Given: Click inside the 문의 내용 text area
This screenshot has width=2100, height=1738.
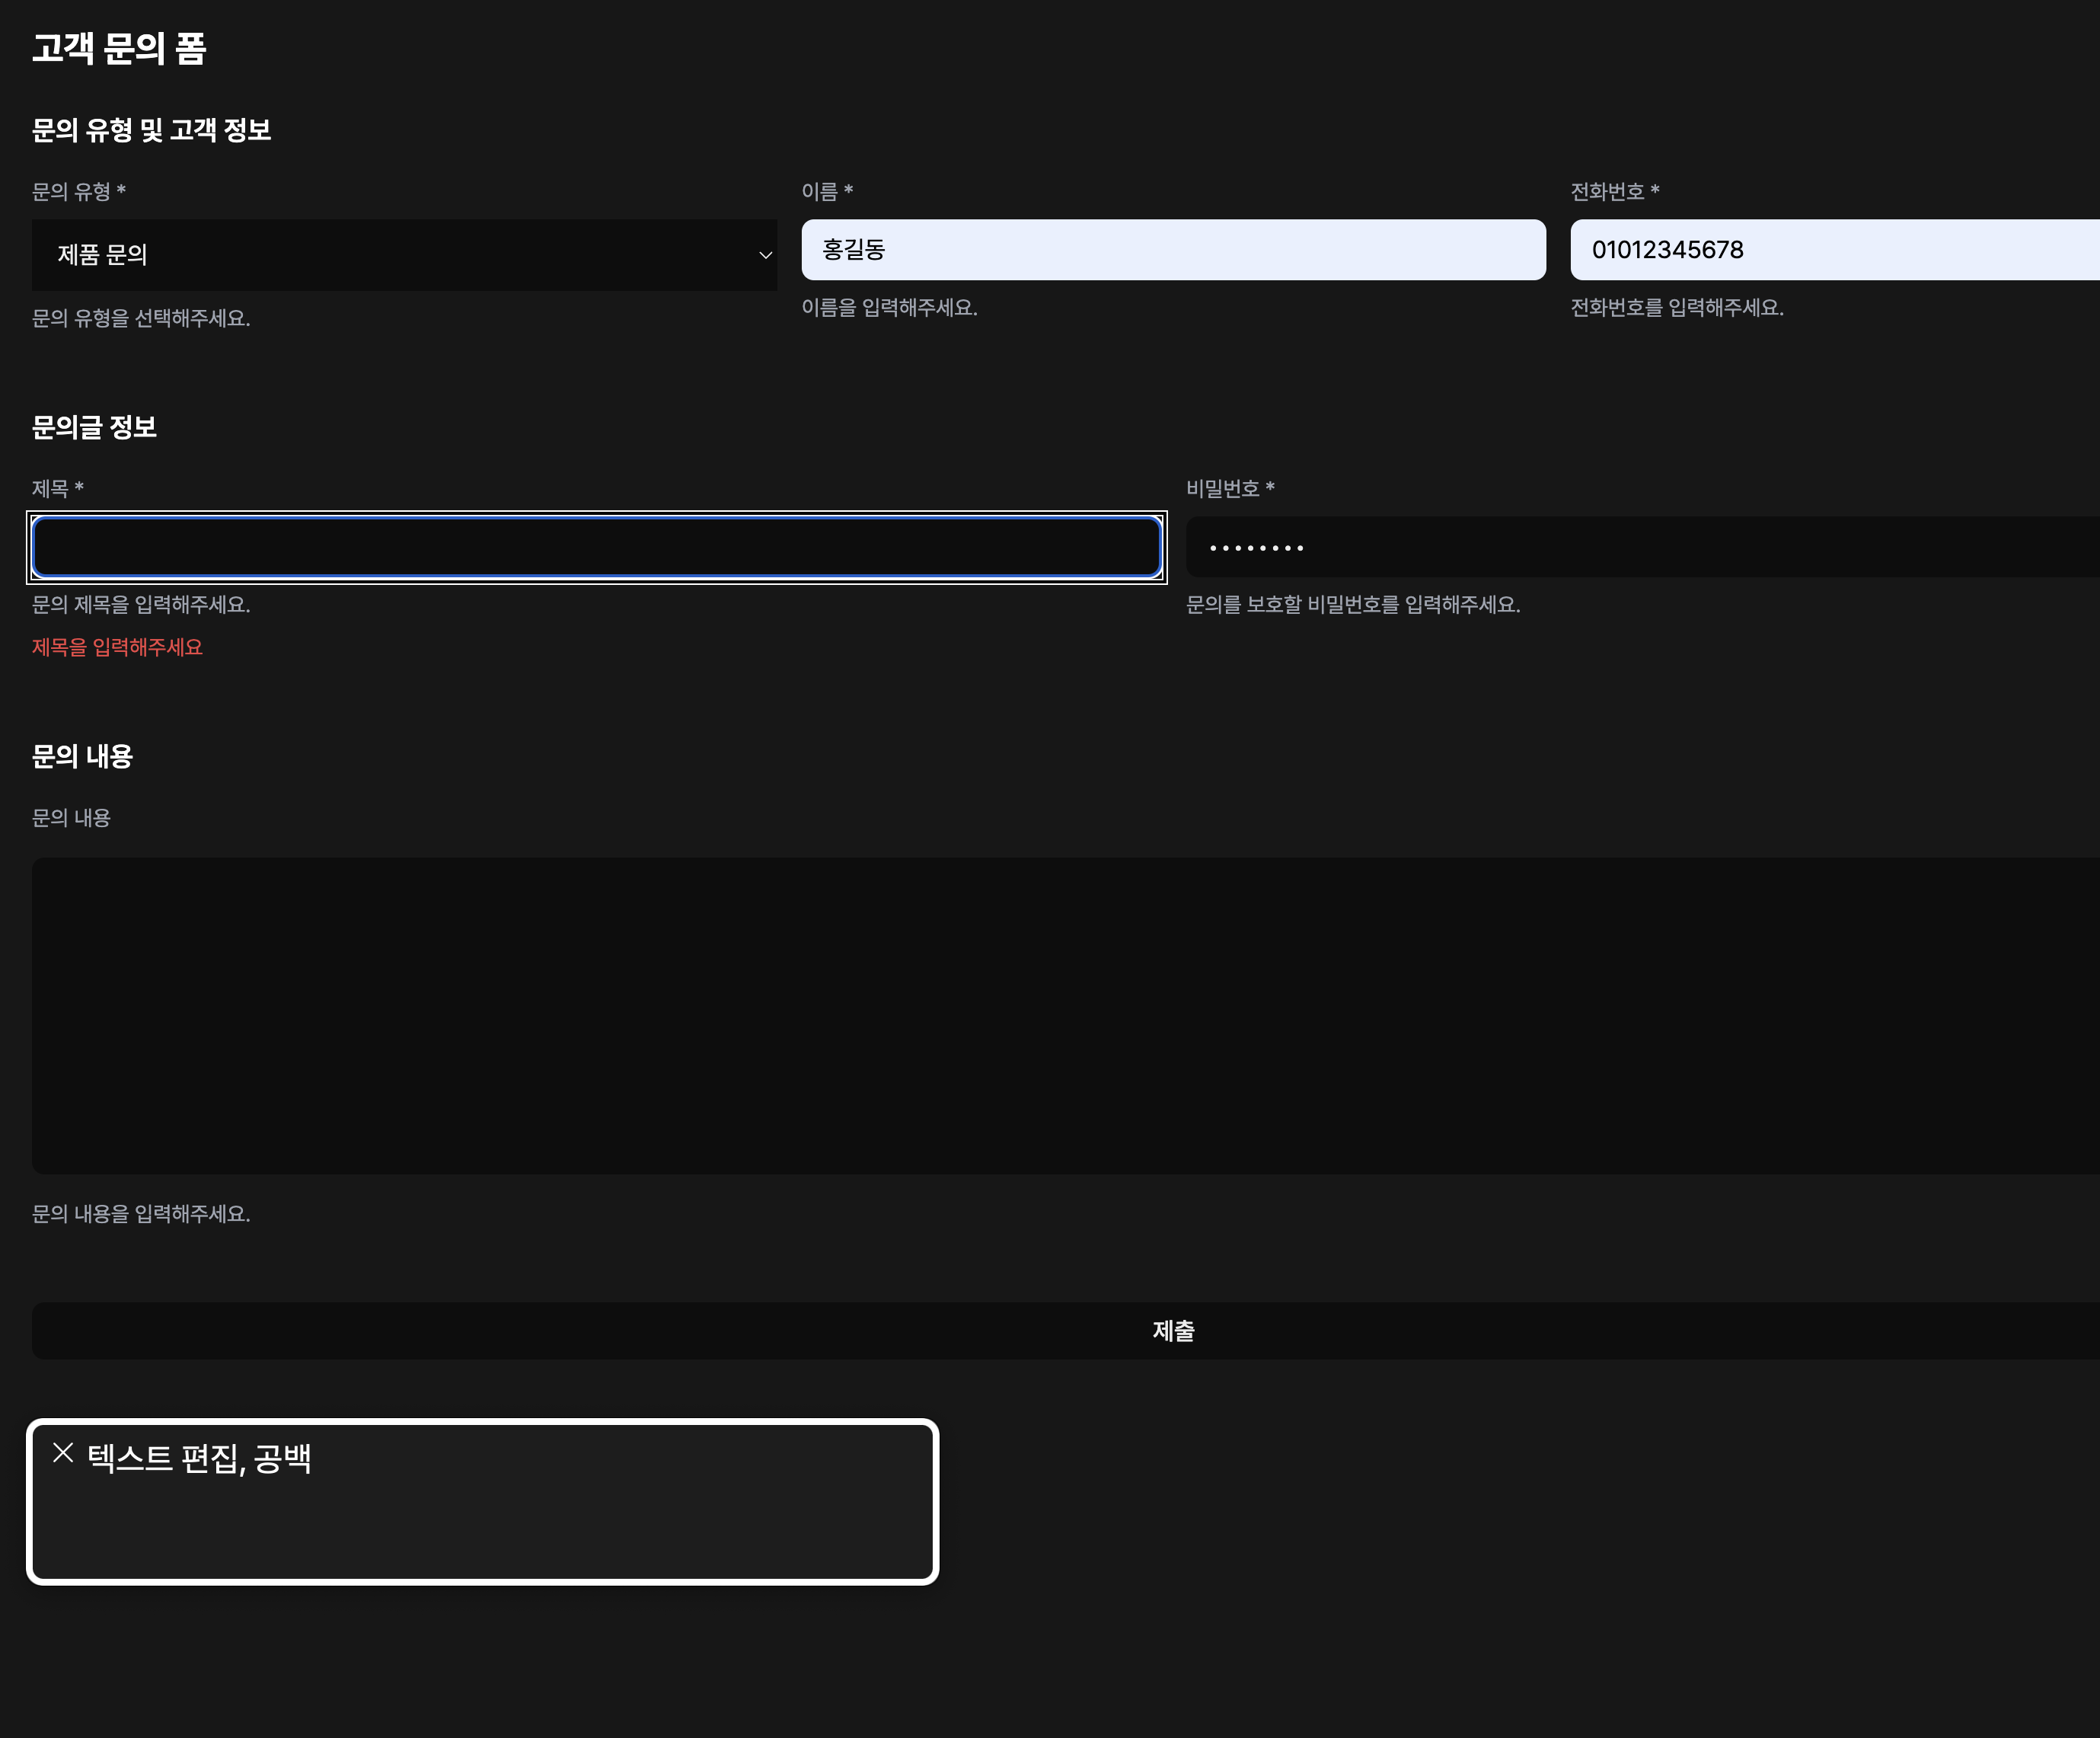Looking at the screenshot, I should tap(1065, 1014).
